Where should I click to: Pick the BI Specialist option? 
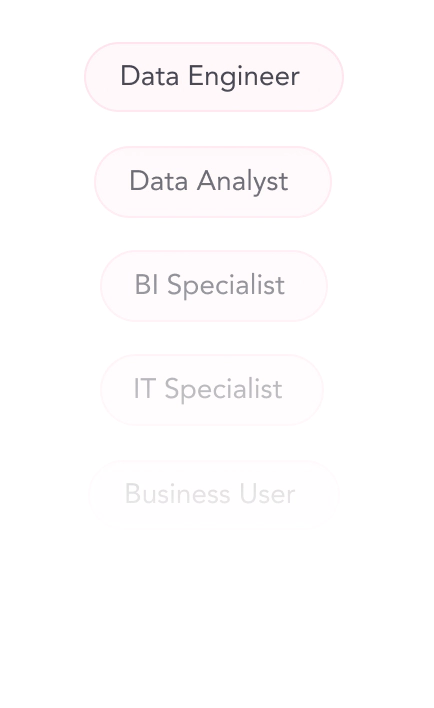(x=214, y=286)
